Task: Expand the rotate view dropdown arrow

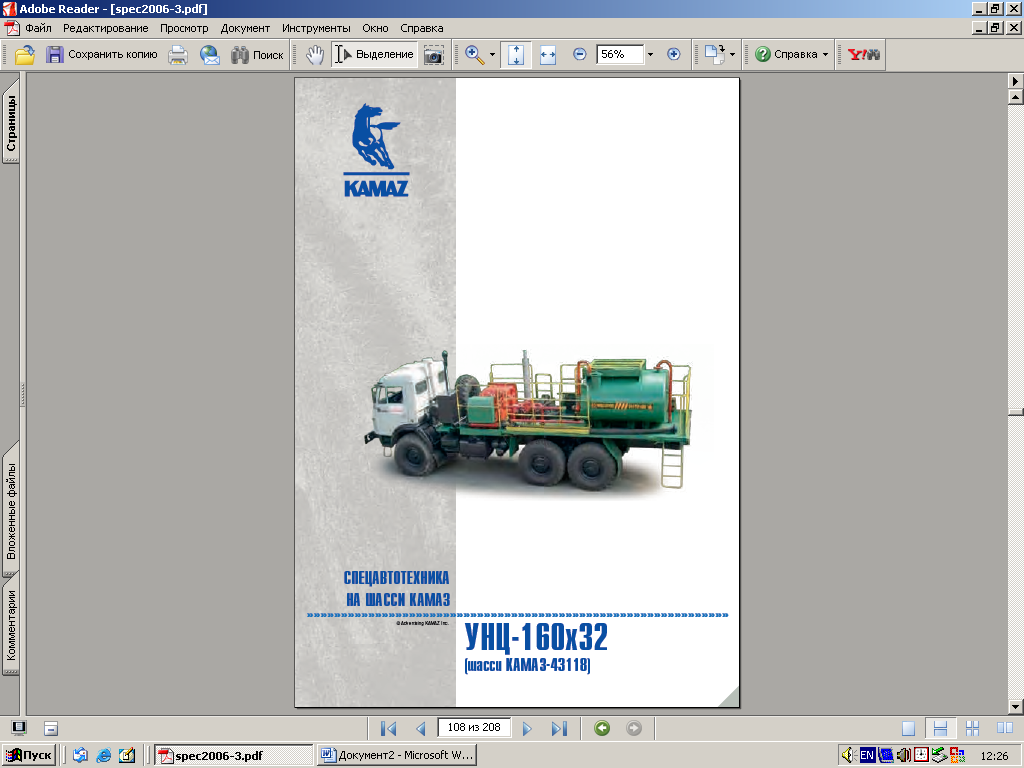Action: pyautogui.click(x=732, y=55)
